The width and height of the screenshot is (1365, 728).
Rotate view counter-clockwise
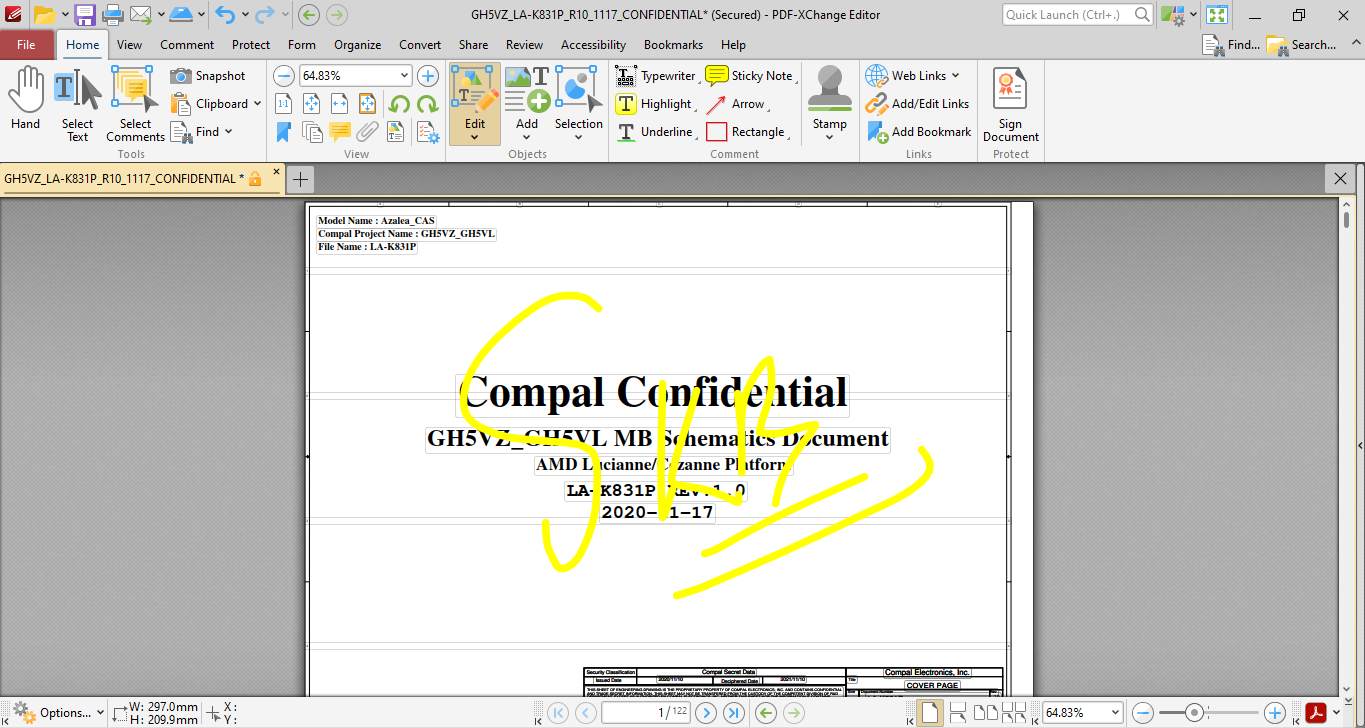coord(399,104)
